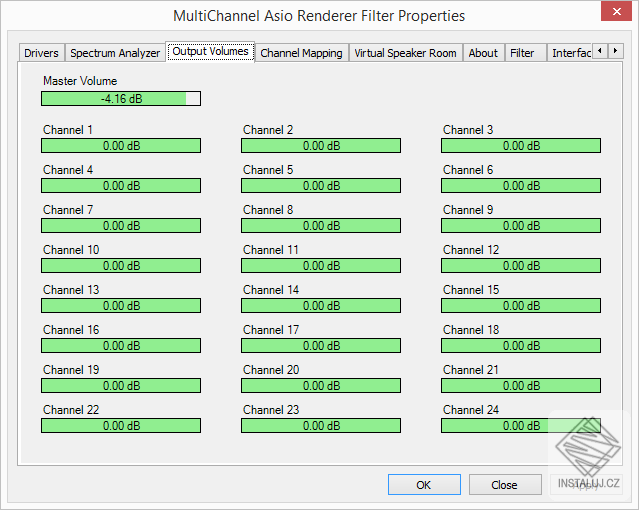Viewport: 639px width, 510px height.
Task: Adjust the Channel 7 volume slider
Action: 121,225
